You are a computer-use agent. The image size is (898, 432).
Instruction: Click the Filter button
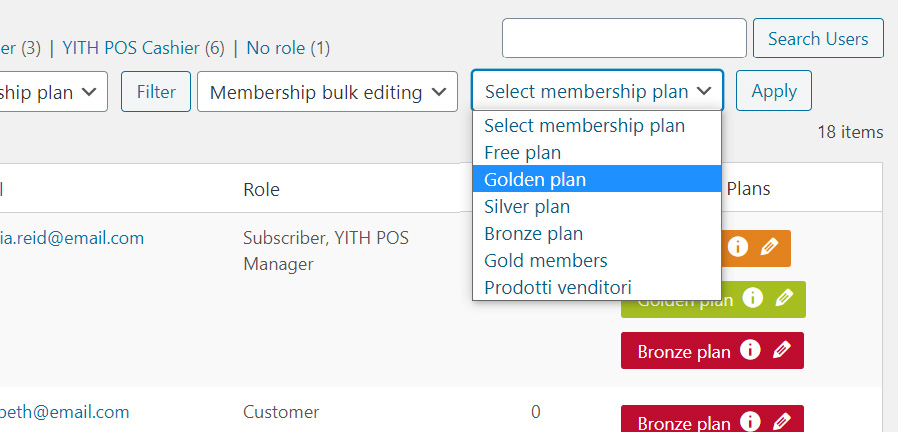[156, 92]
